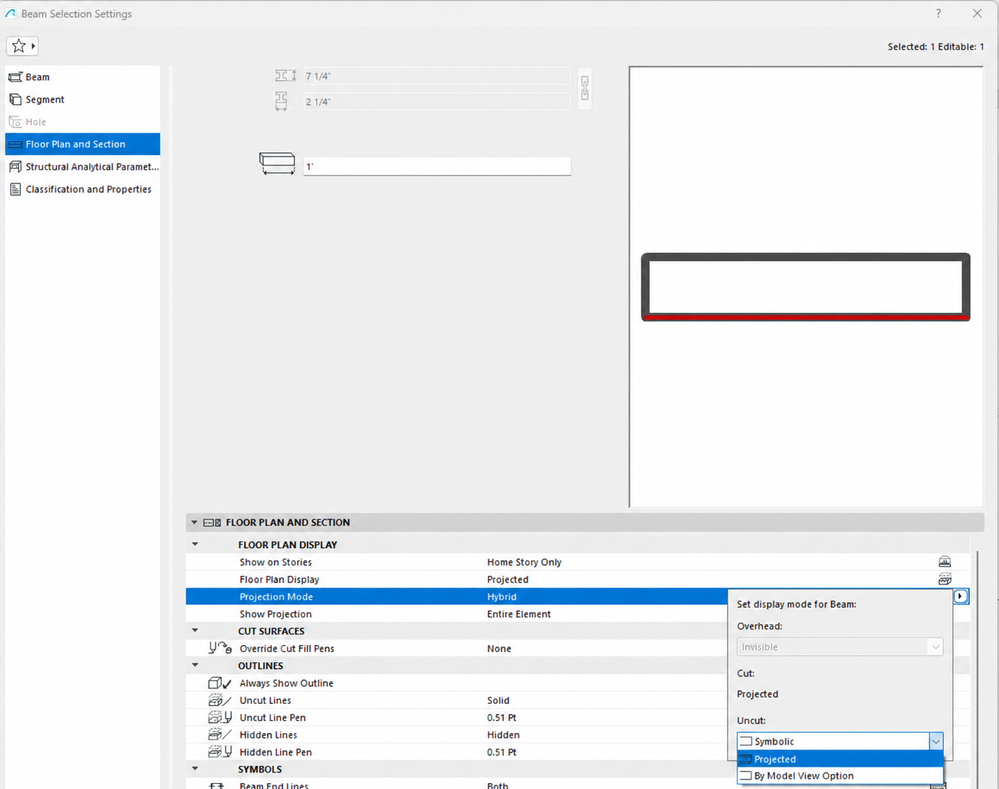
Task: Click the Solid value for Uncut Lines
Action: pos(498,700)
